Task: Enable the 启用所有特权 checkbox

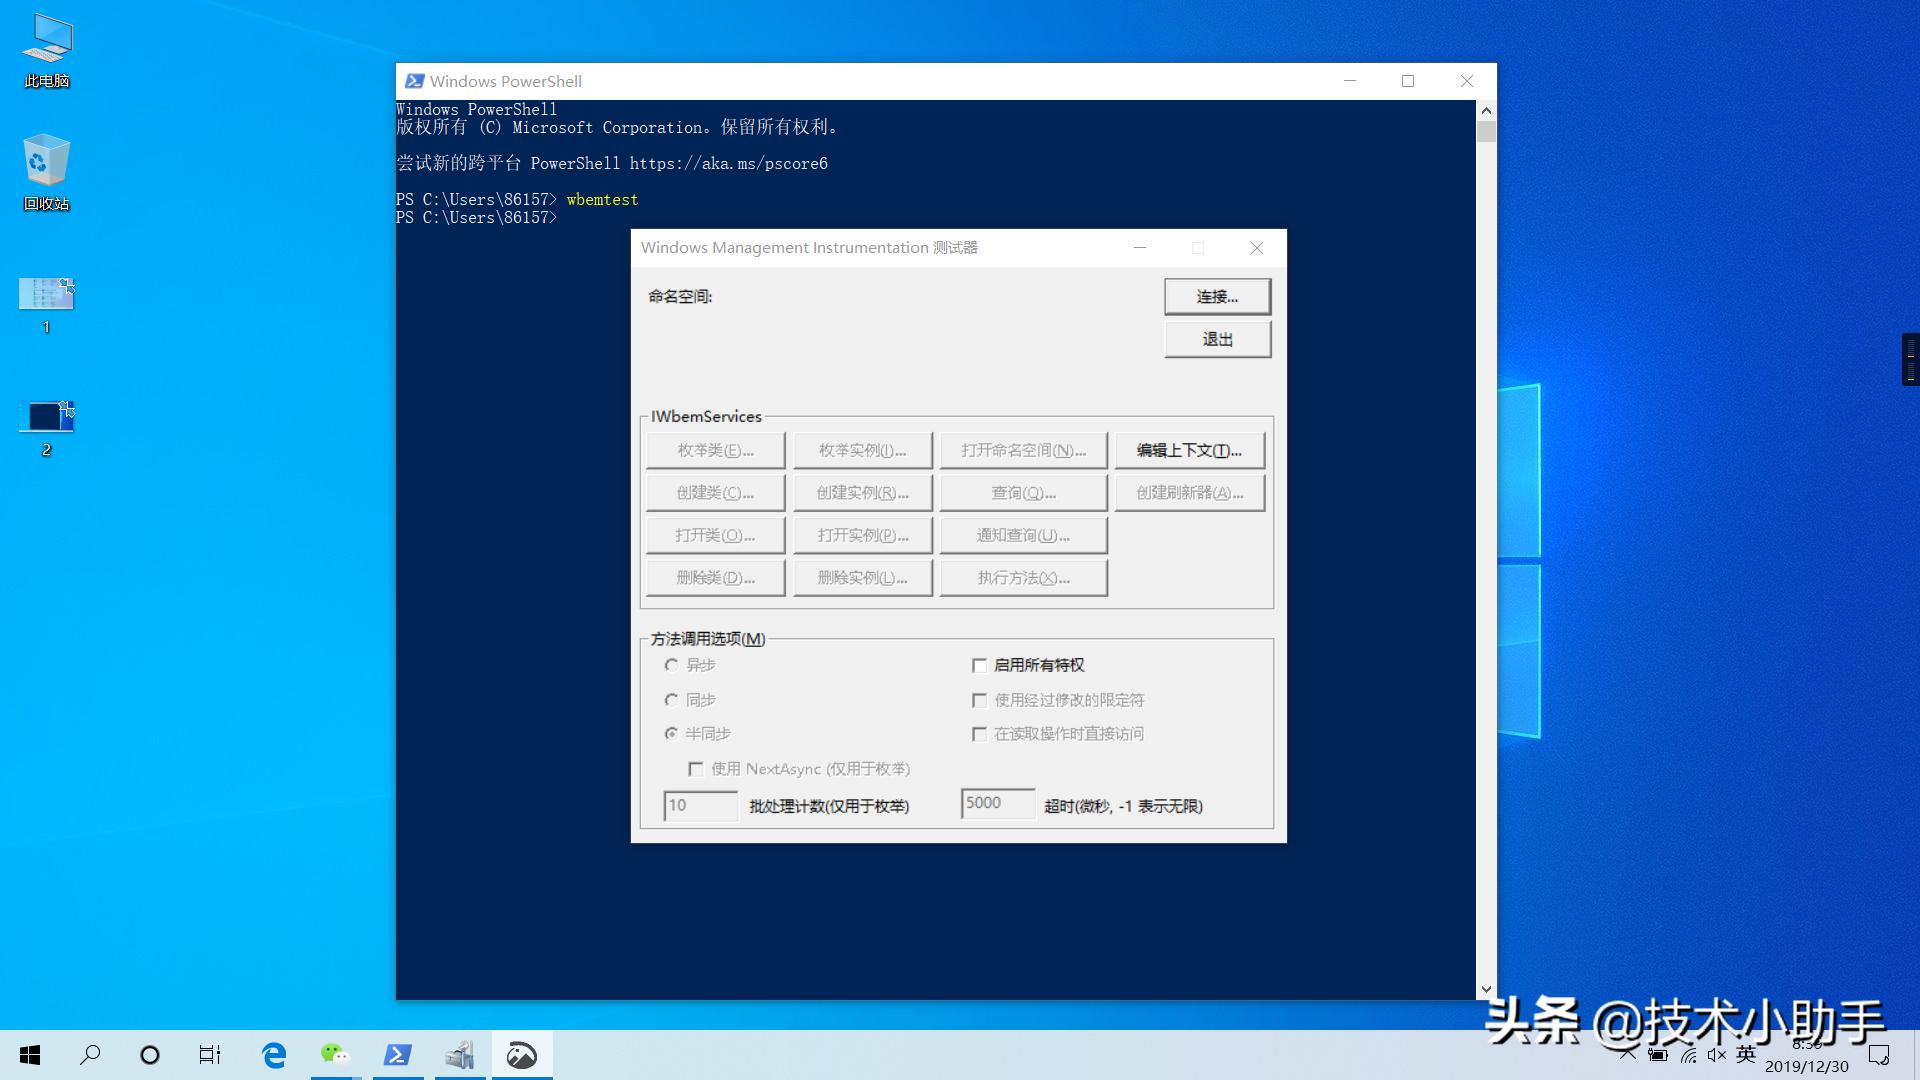Action: click(980, 666)
